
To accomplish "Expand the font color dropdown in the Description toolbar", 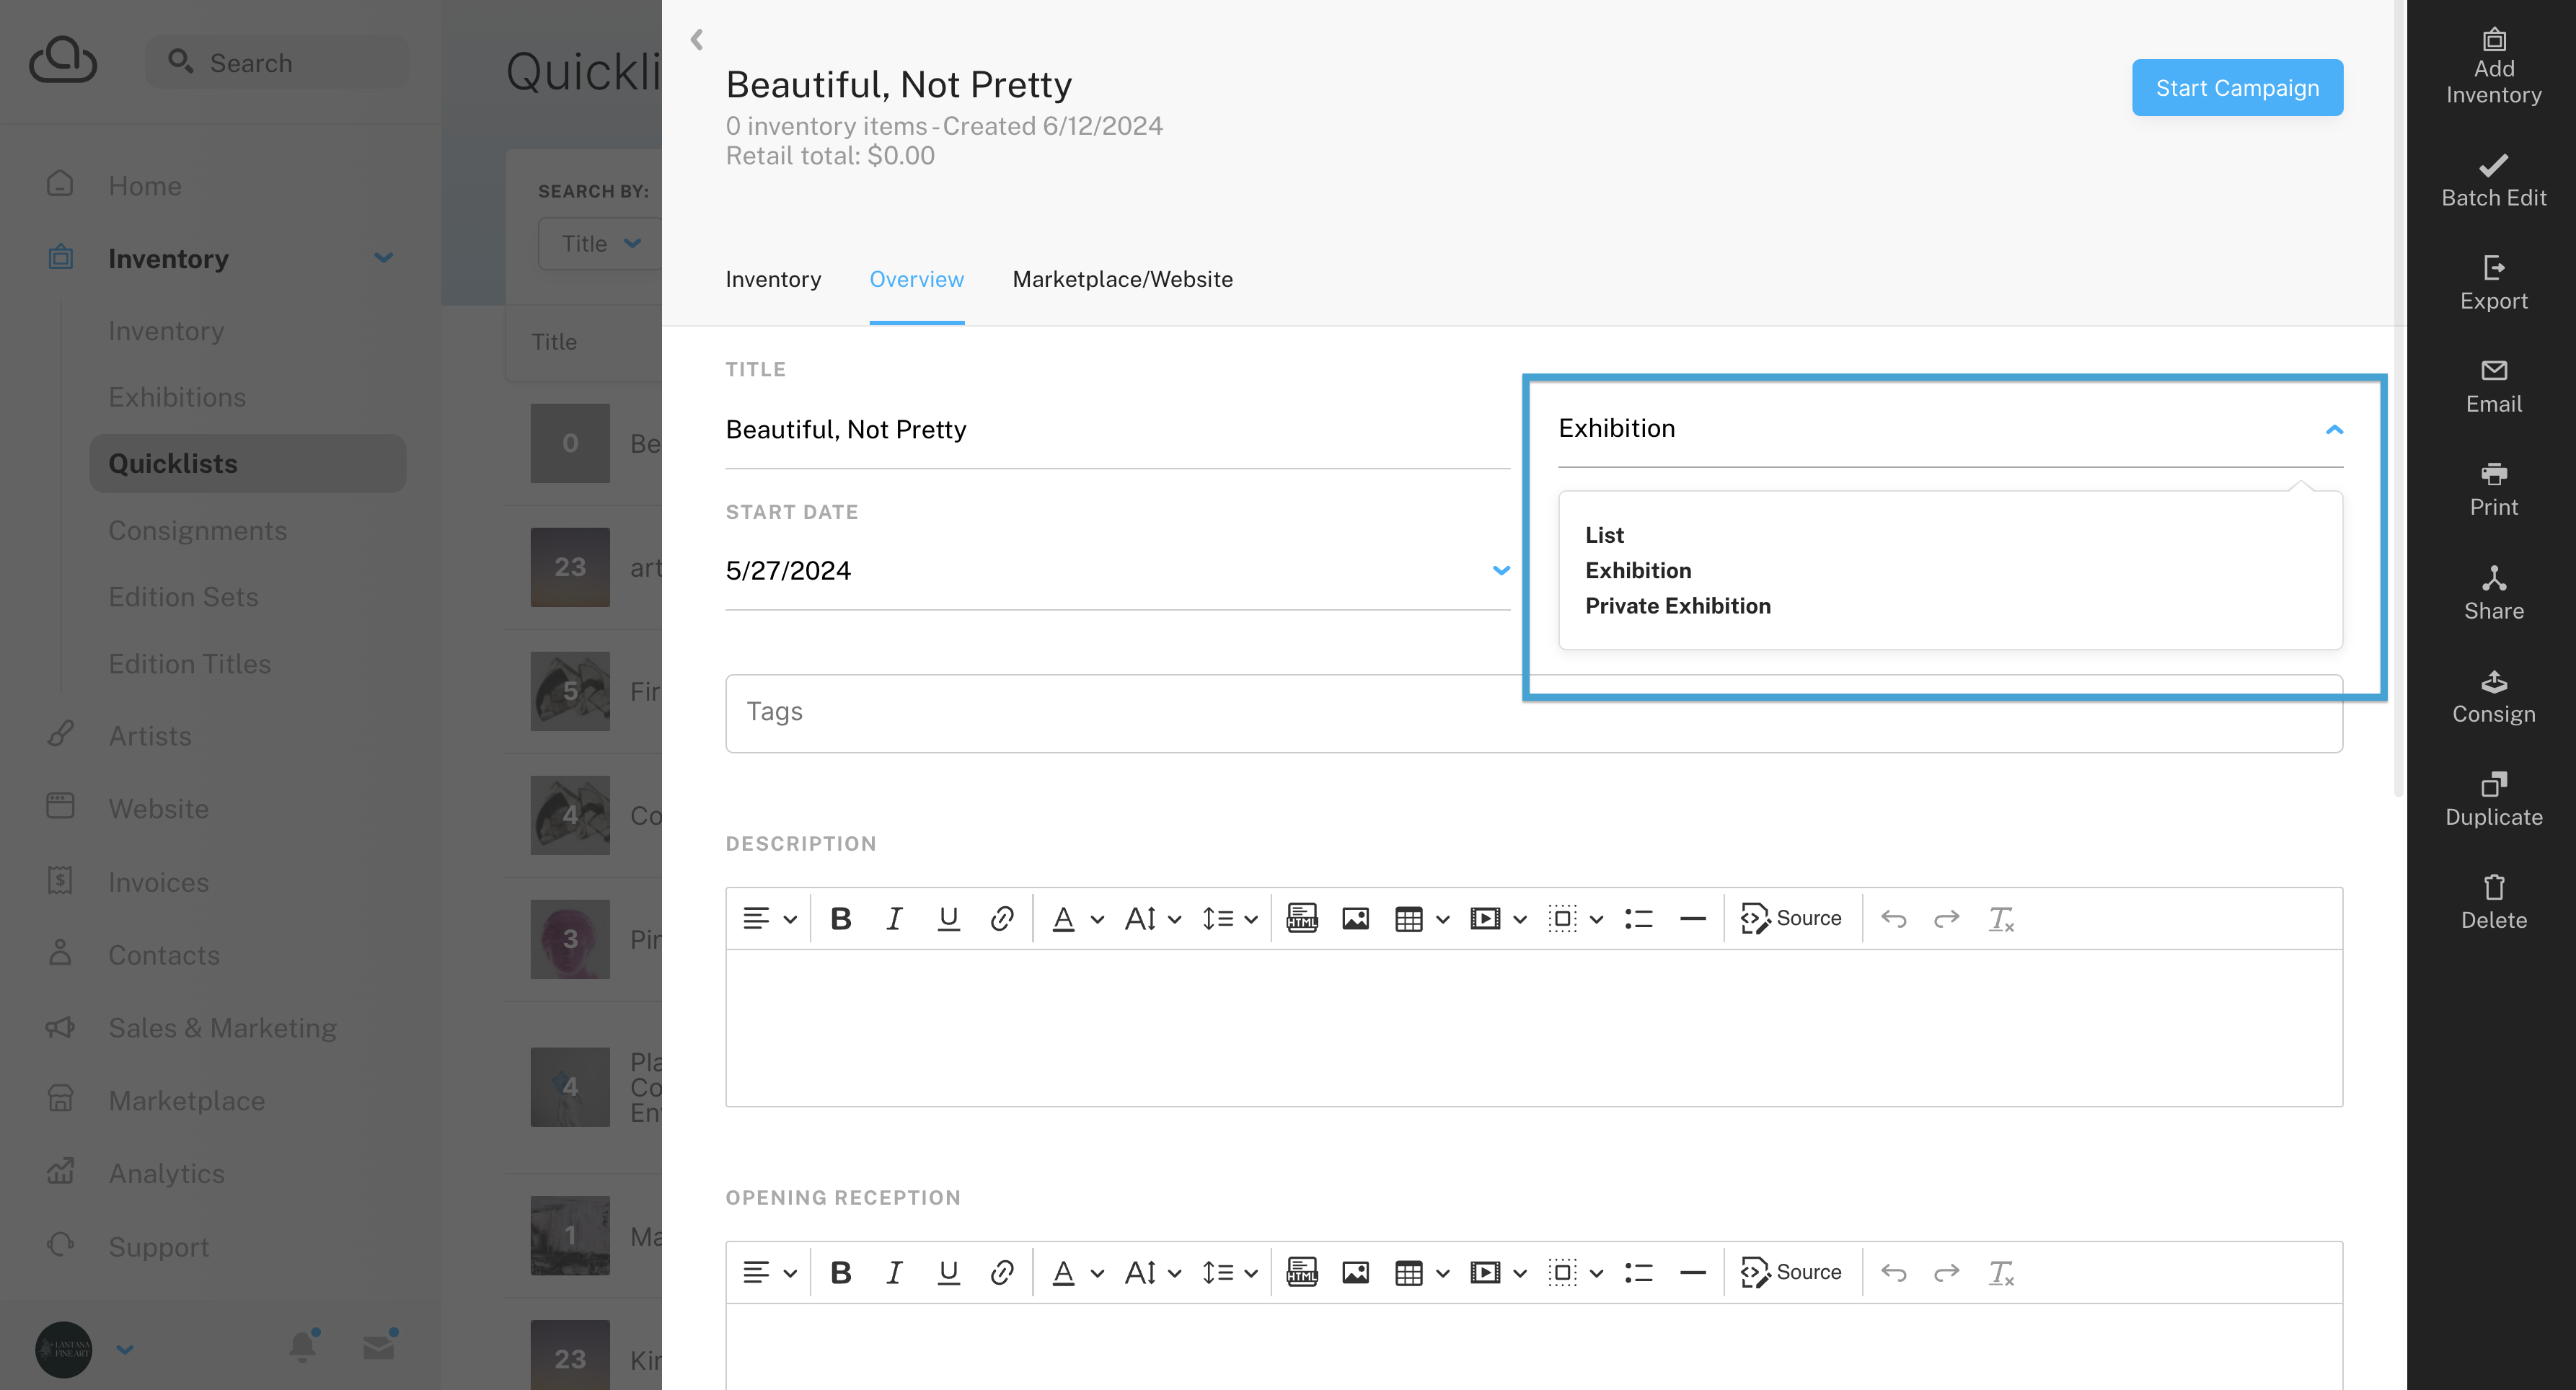I will pyautogui.click(x=1097, y=919).
